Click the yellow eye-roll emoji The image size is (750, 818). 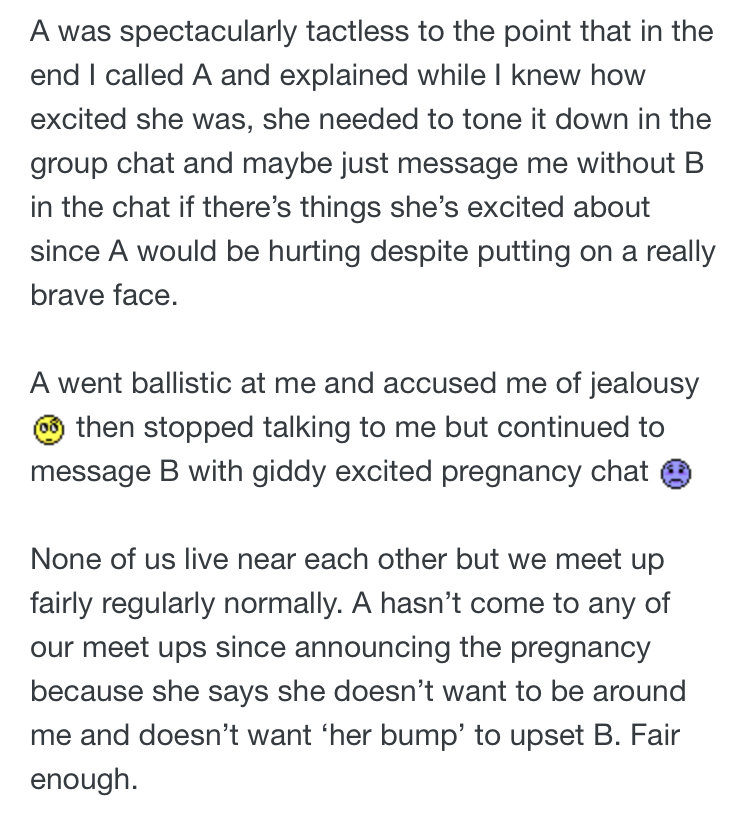click(x=49, y=430)
